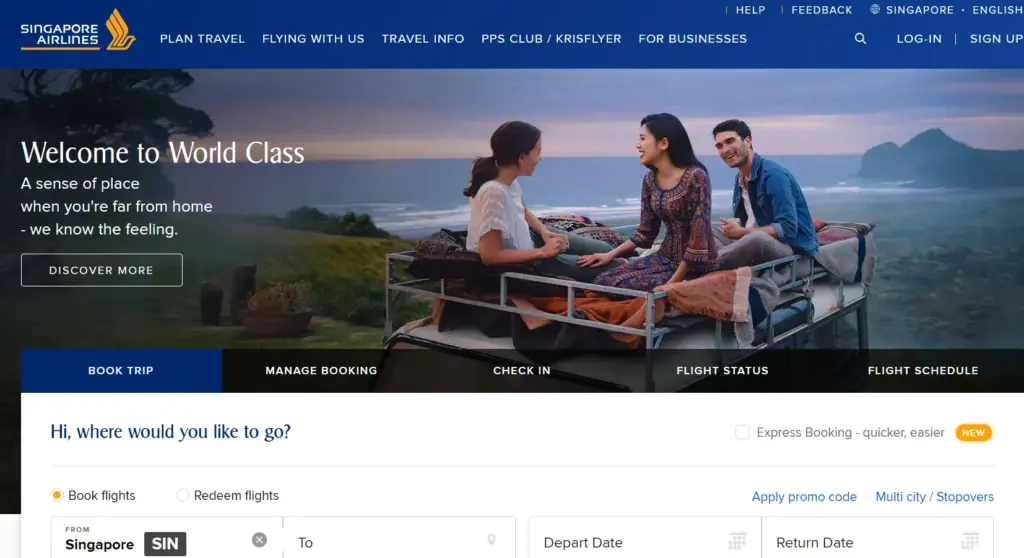Open the PPS Club / KrisFlyer menu
This screenshot has height=558, width=1024.
point(551,39)
